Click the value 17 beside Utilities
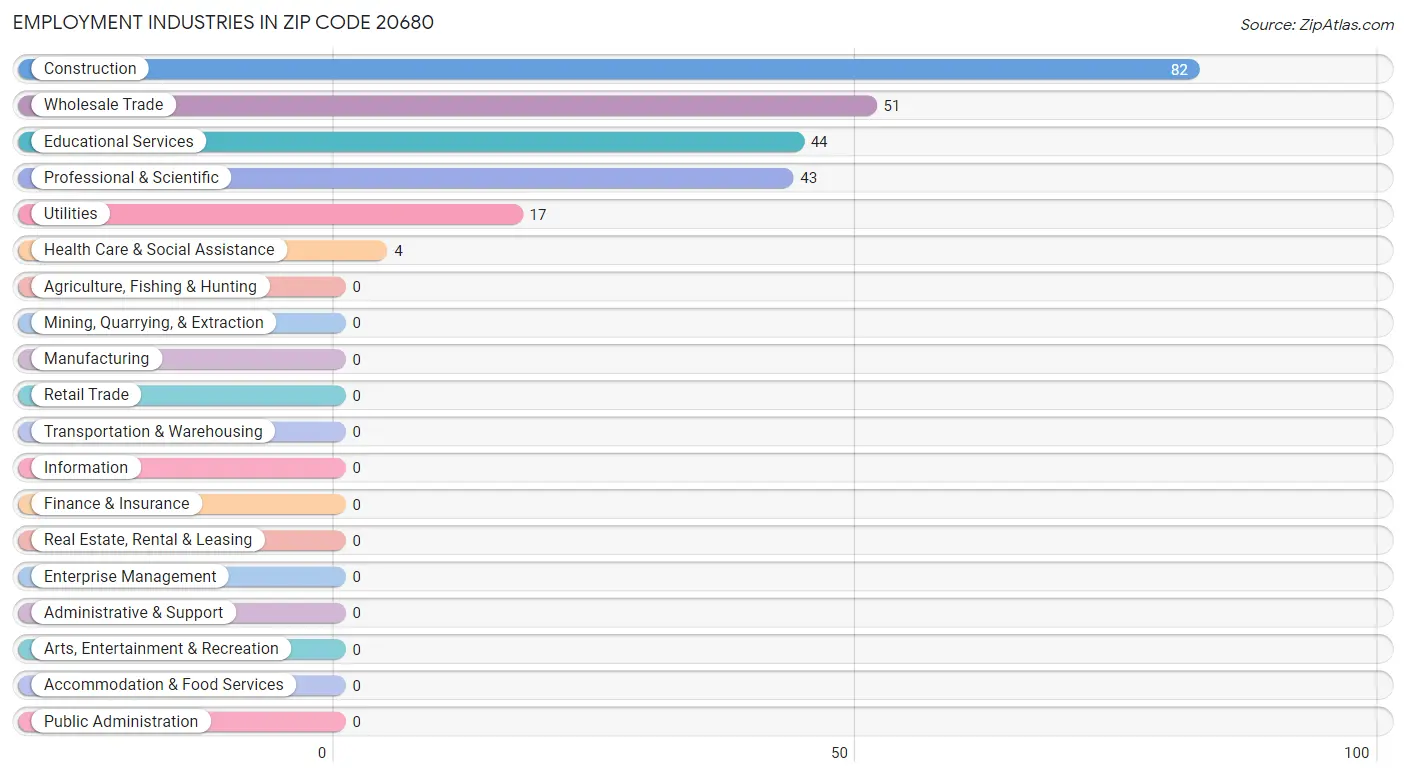This screenshot has width=1406, height=776. [538, 215]
